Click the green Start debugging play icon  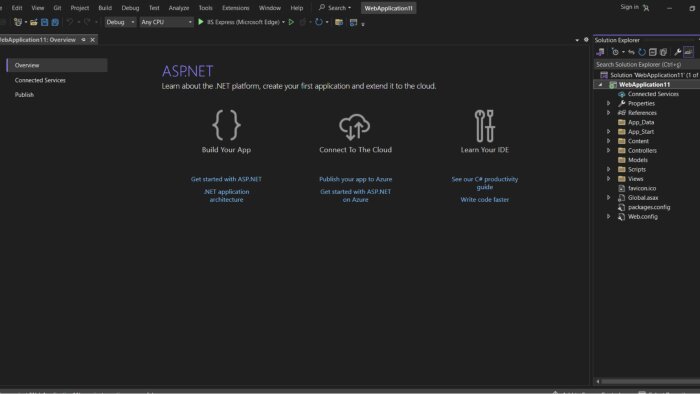(201, 22)
